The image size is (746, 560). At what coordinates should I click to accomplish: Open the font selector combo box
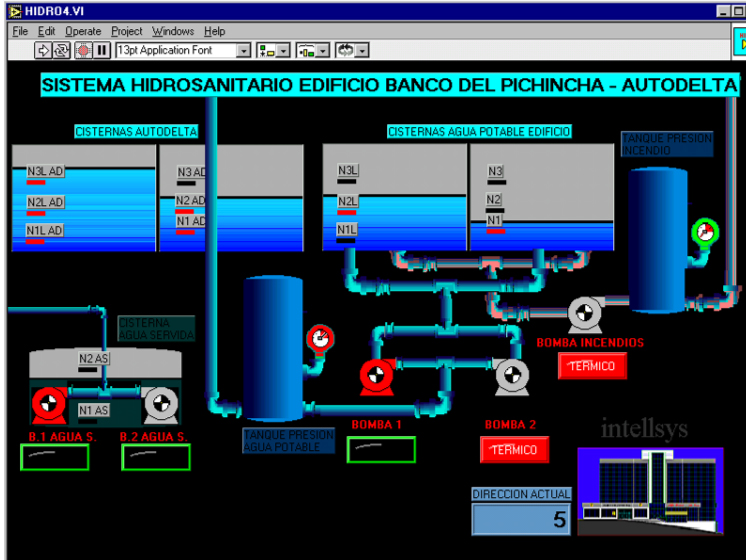(183, 50)
